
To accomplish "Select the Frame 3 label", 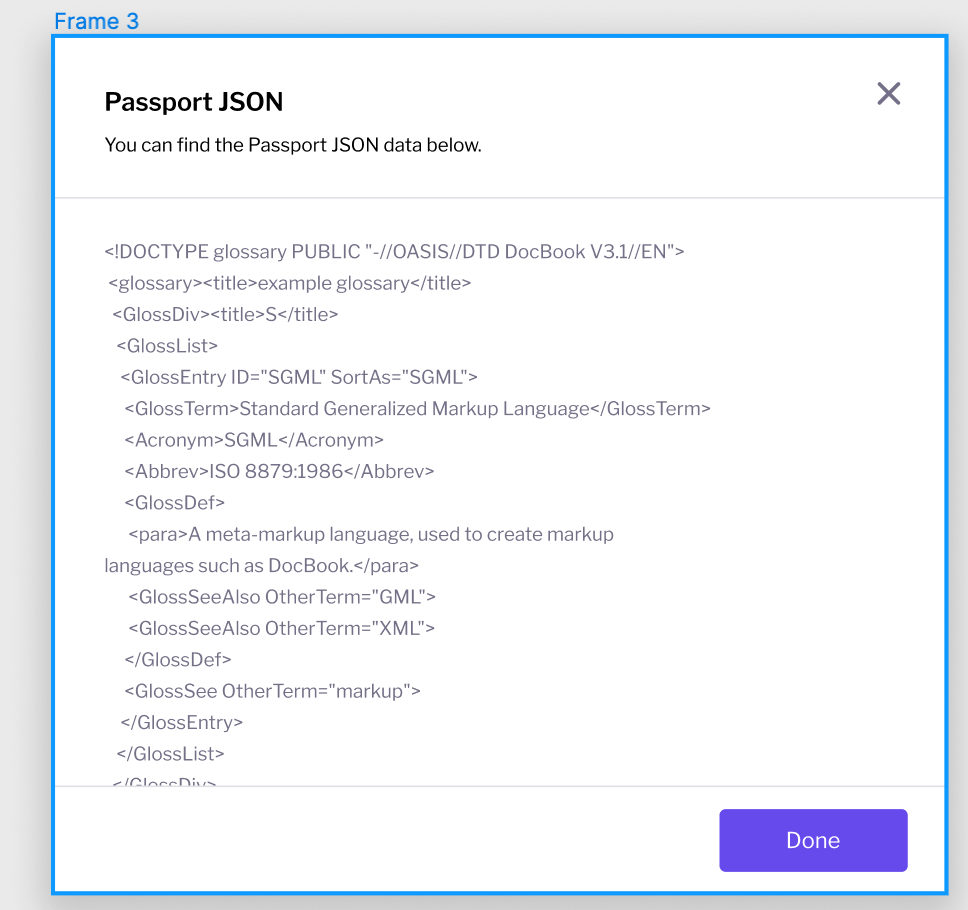I will click(x=96, y=21).
